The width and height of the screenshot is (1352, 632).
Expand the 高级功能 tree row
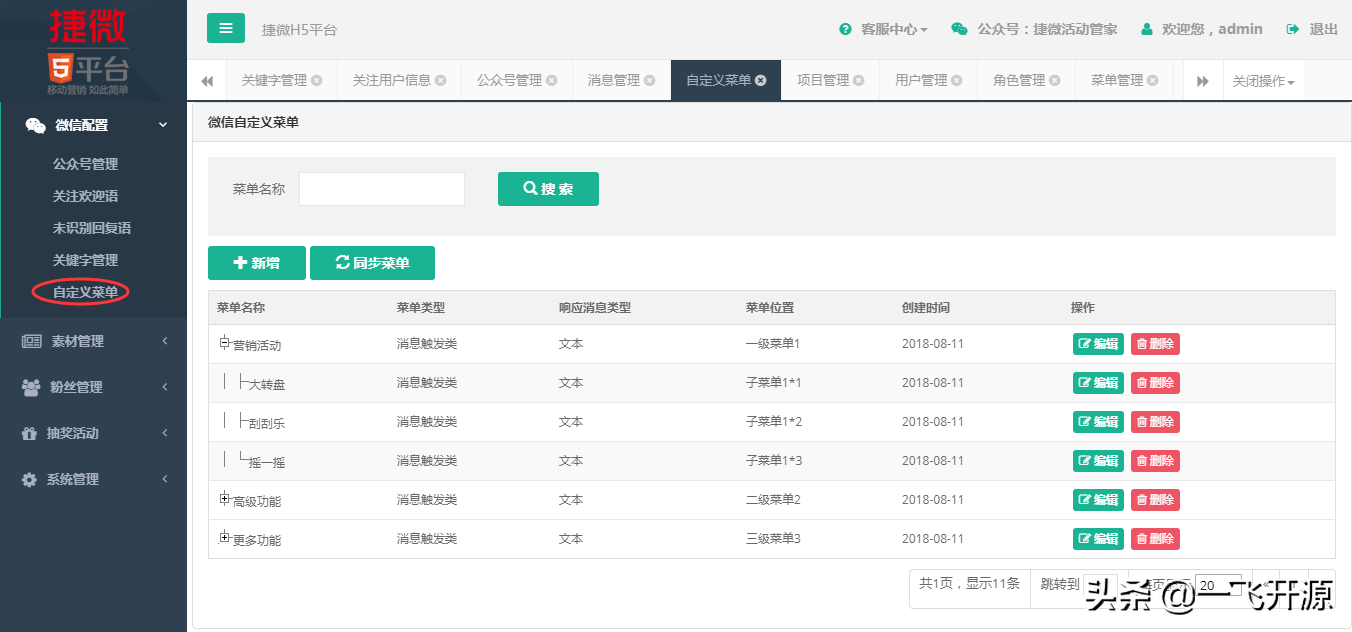pos(224,499)
